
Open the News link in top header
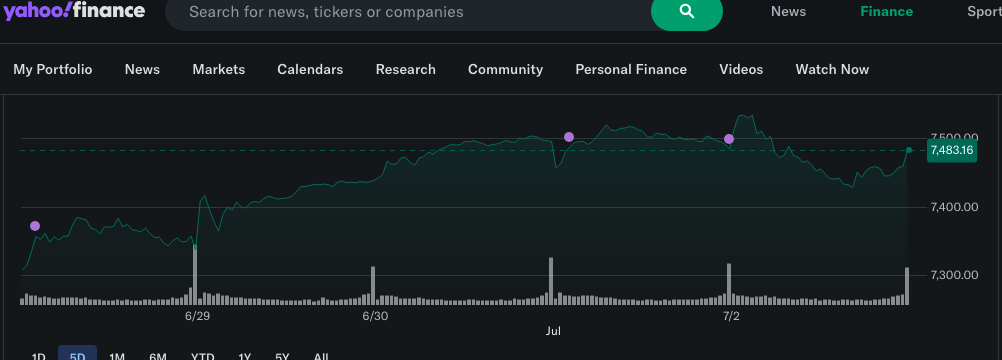(788, 12)
